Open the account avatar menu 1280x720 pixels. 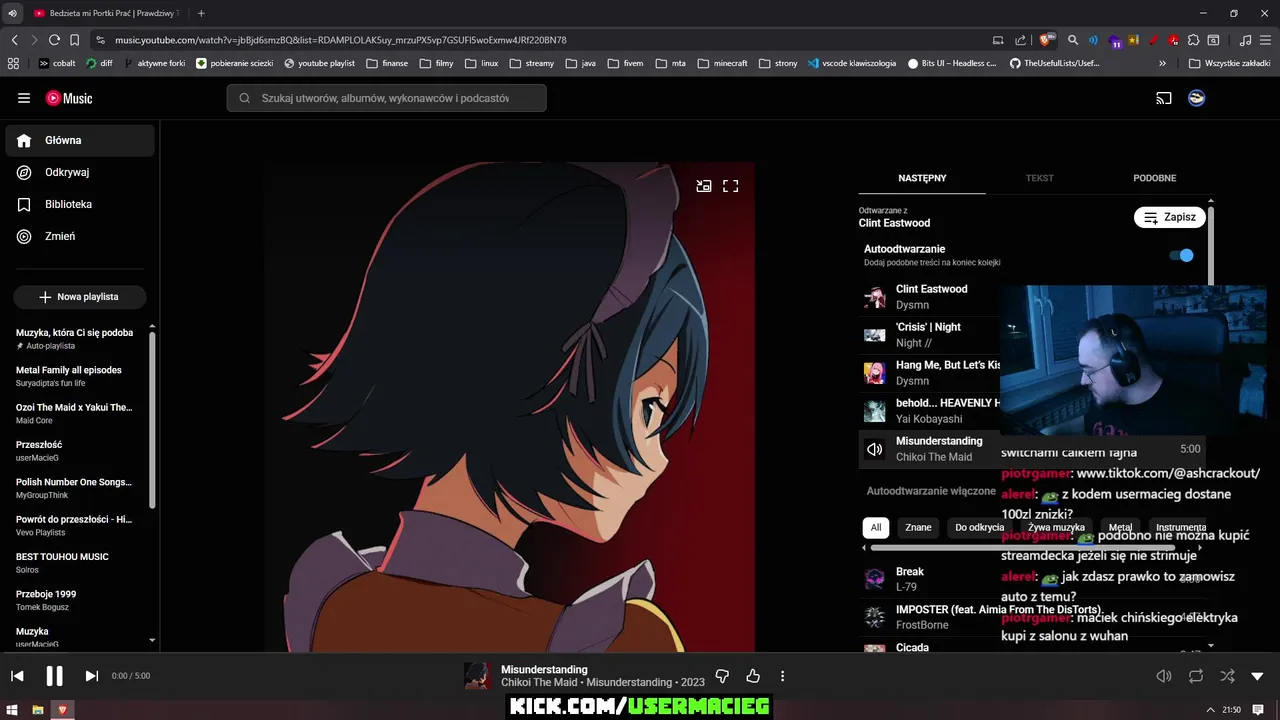tap(1196, 98)
